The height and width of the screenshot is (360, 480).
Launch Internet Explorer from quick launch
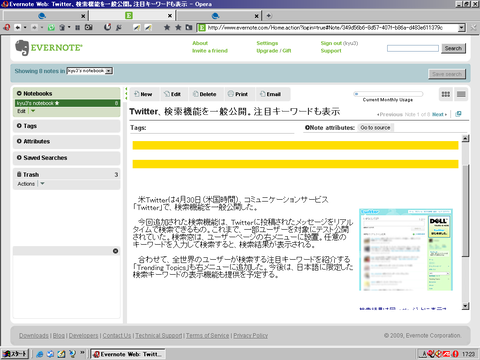(x=40, y=354)
